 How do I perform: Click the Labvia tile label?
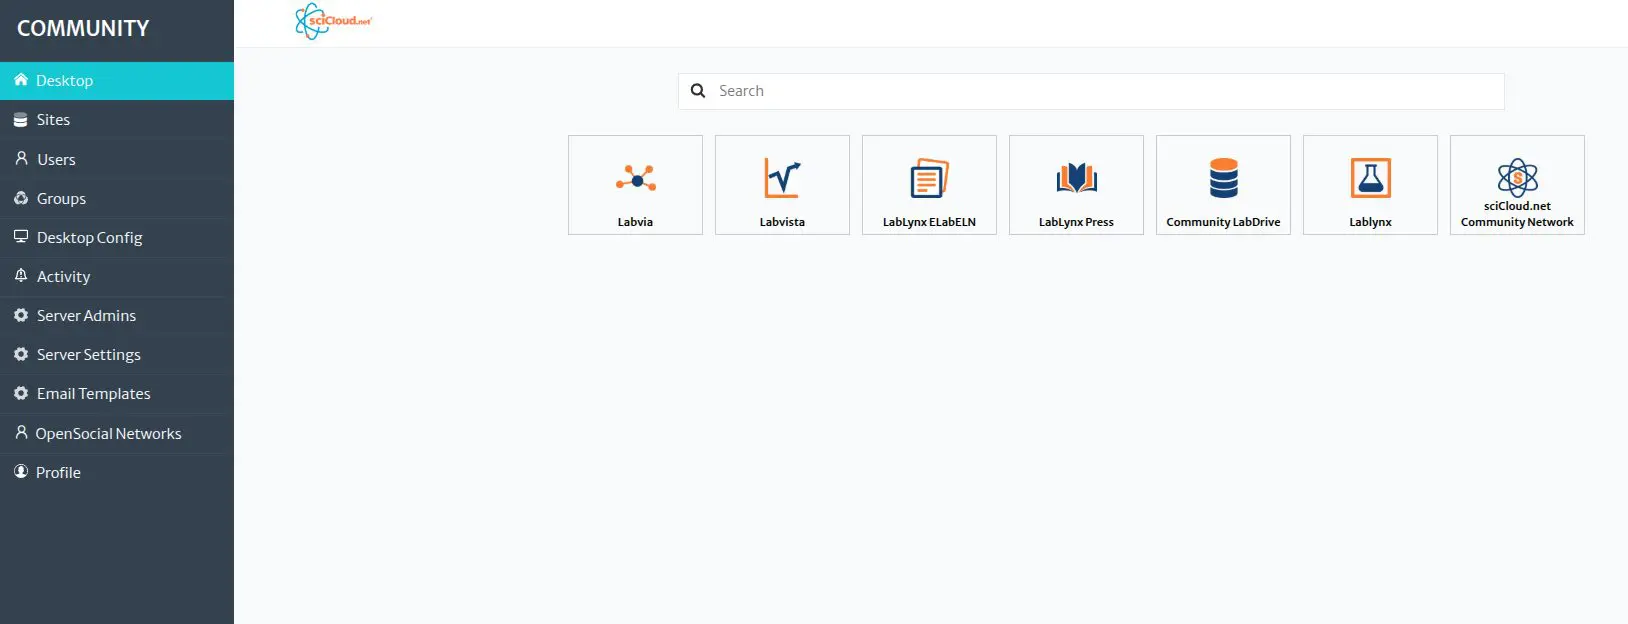tap(635, 222)
